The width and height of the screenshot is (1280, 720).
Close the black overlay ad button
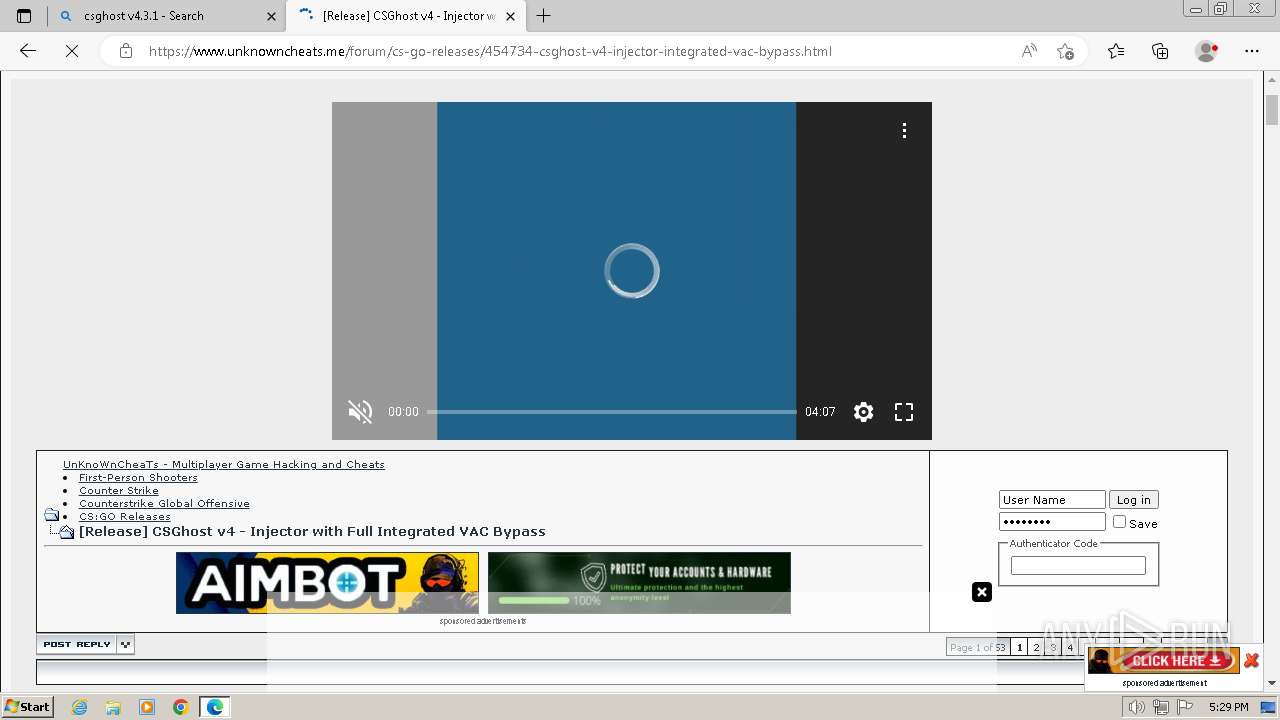click(982, 592)
